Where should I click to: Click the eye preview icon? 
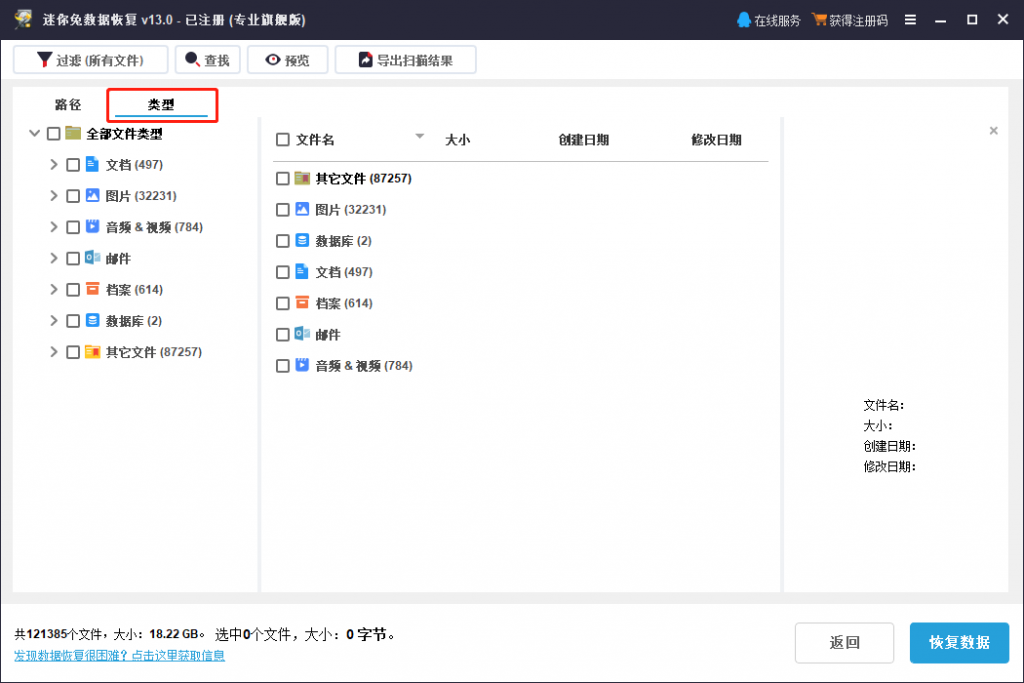pos(273,60)
